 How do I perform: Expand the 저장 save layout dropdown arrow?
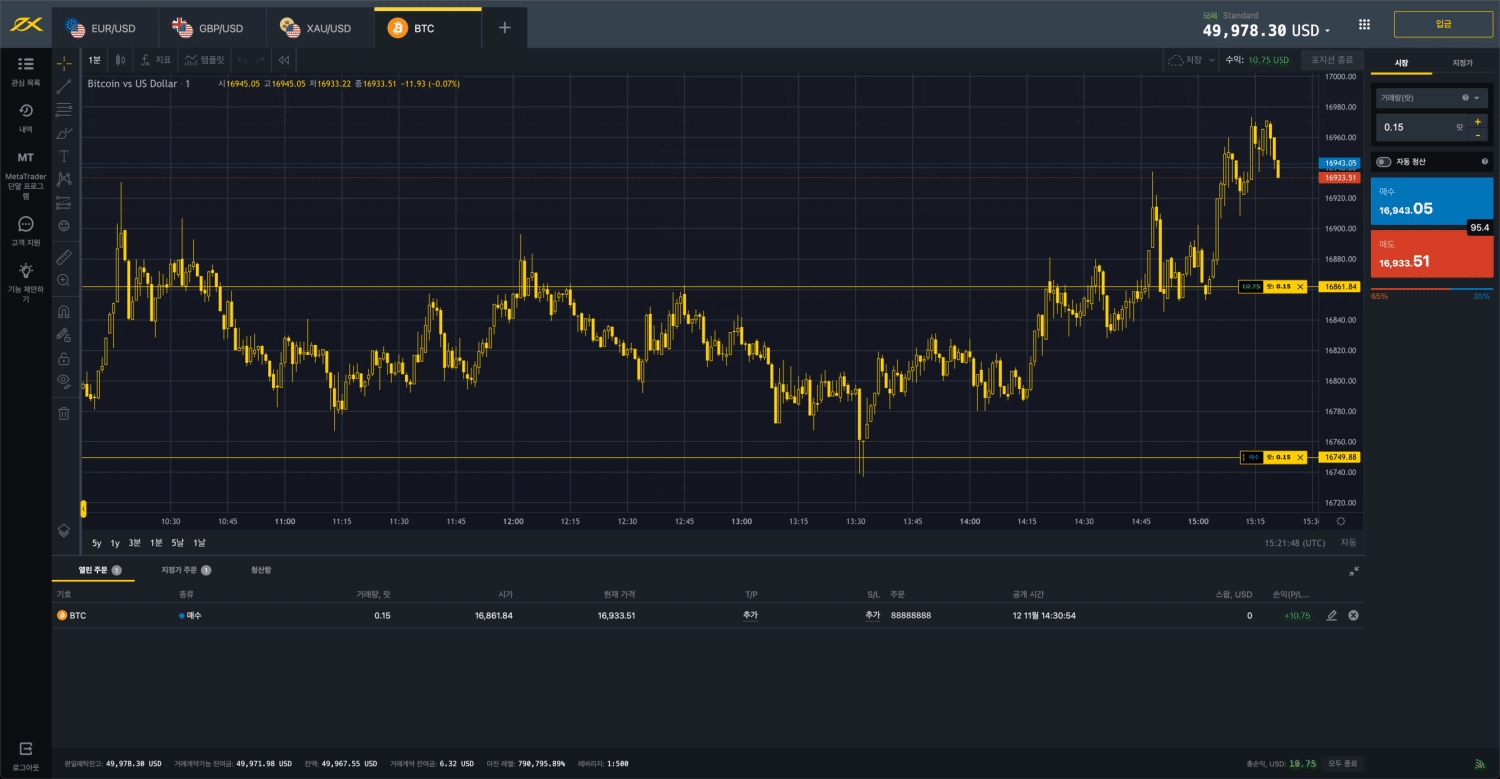(x=1213, y=60)
